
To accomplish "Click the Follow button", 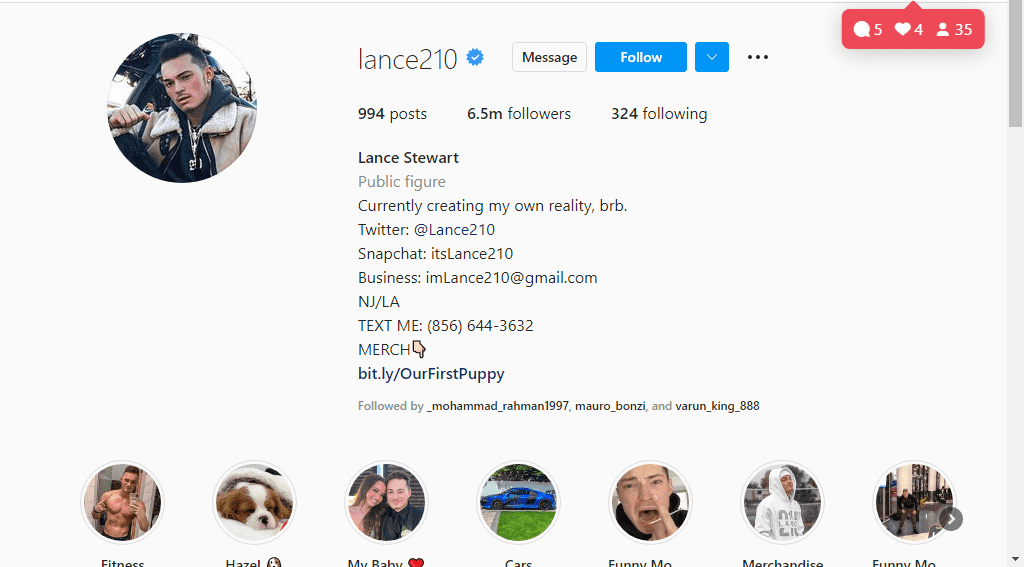I will coord(641,57).
